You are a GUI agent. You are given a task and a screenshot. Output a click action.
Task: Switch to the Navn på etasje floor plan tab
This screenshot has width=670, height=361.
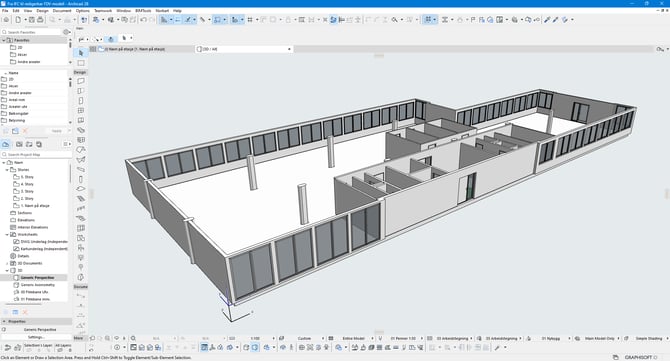[x=145, y=49]
